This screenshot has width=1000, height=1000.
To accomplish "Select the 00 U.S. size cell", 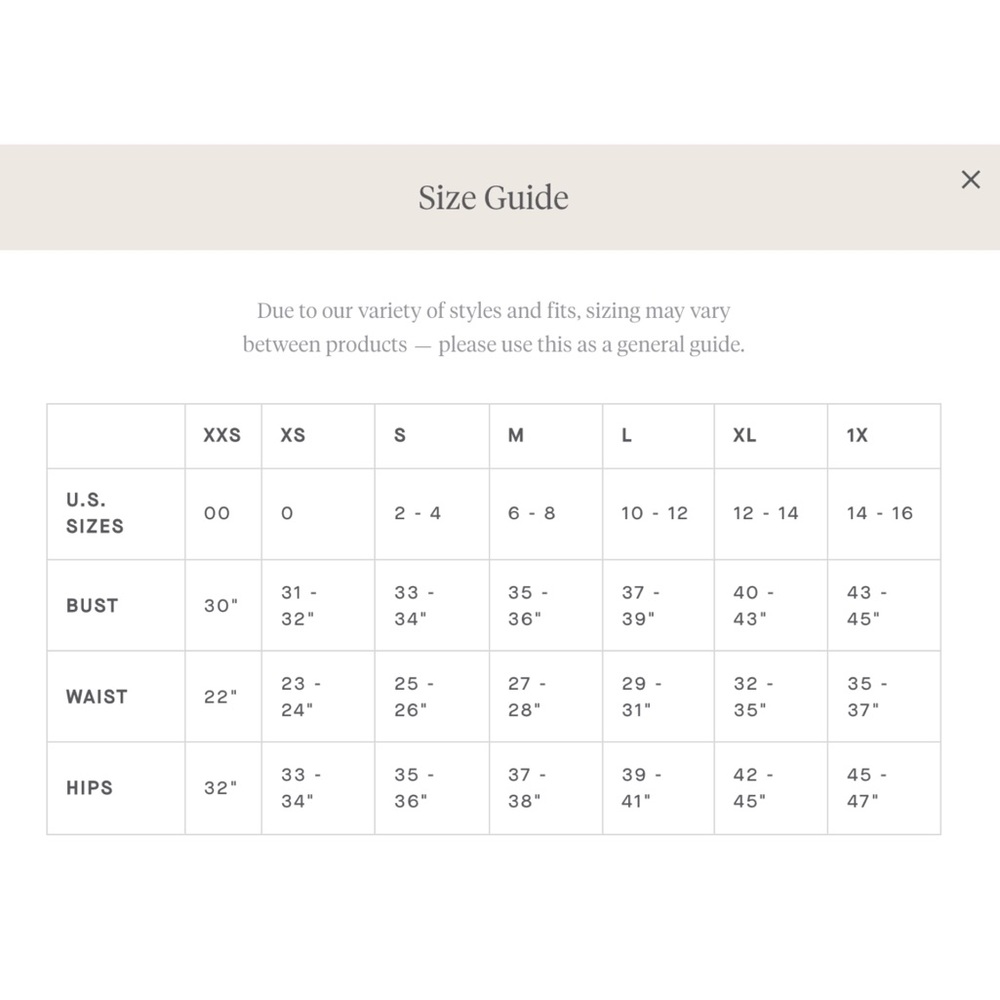I will 217,513.
